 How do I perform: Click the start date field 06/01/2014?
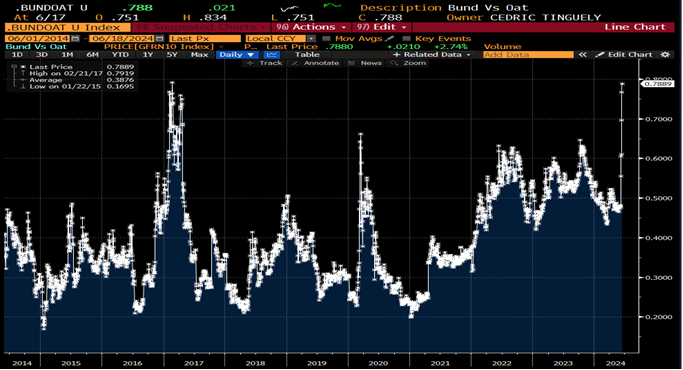pyautogui.click(x=38, y=38)
